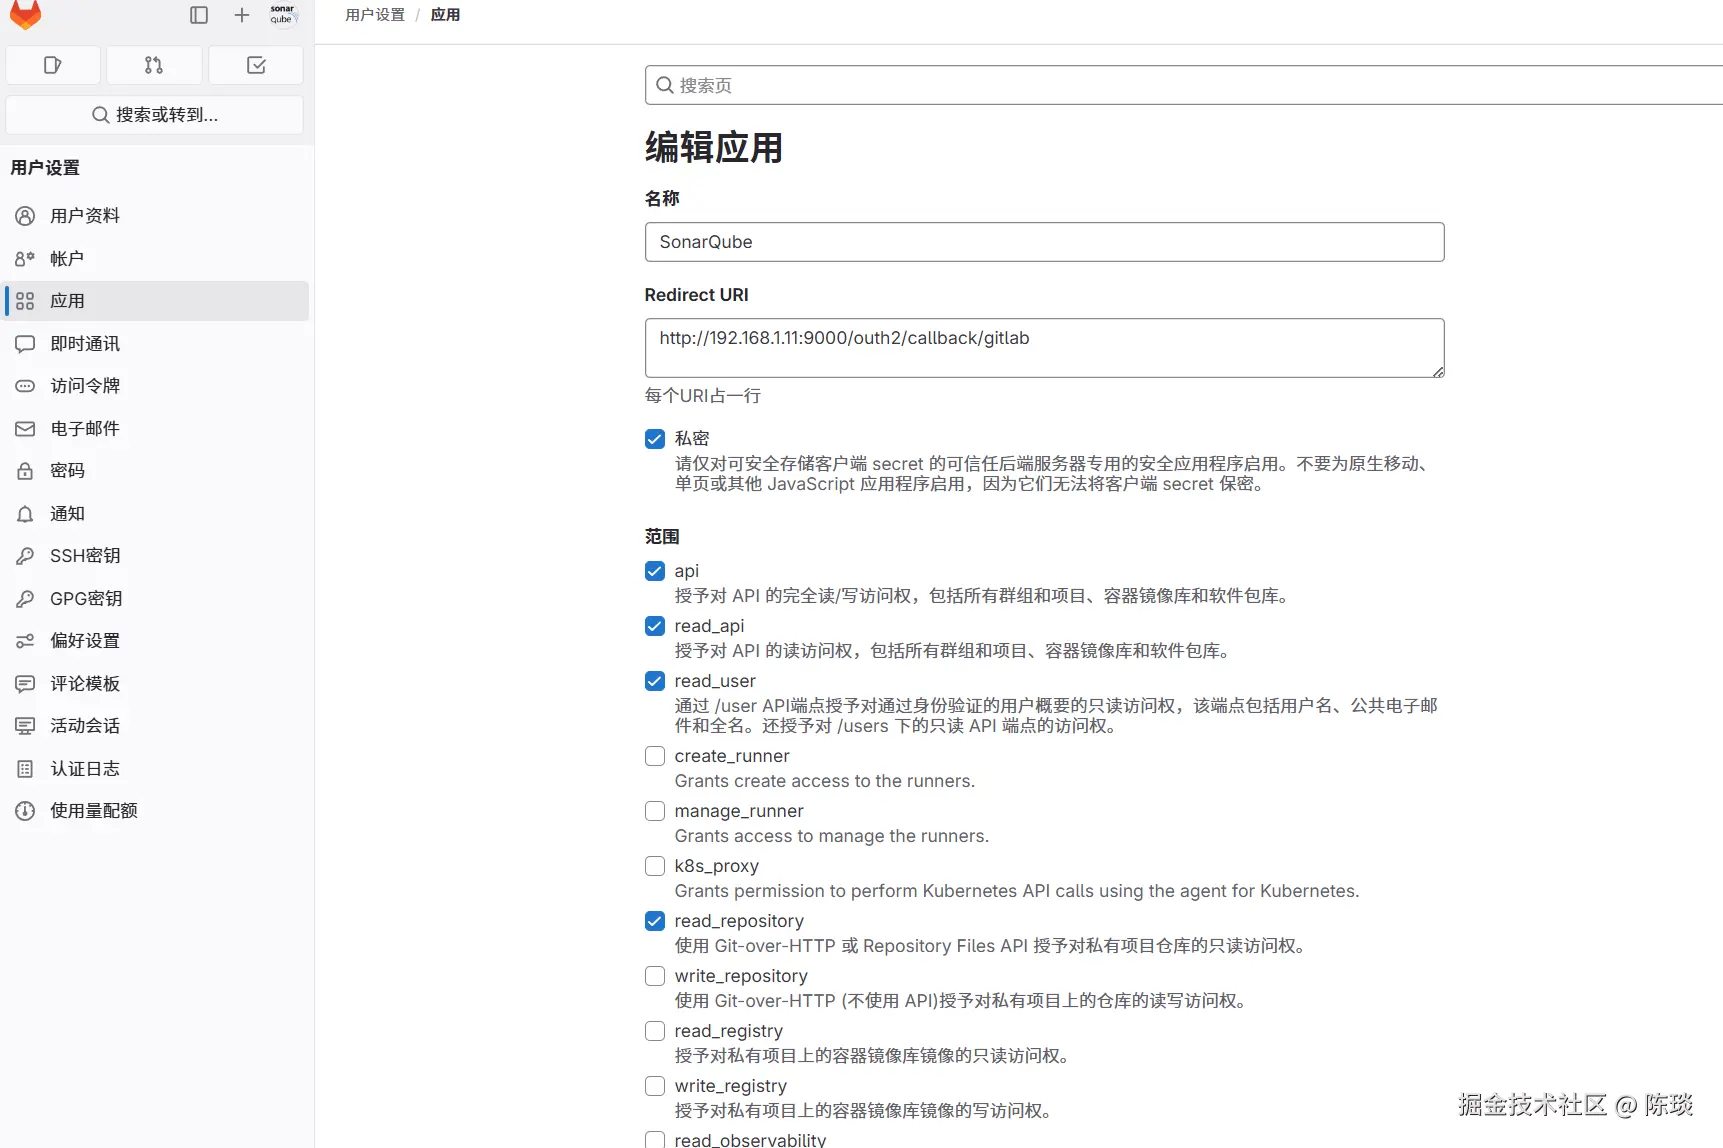Viewport: 1723px width, 1148px height.
Task: Click the quota icon beside 使用量配额
Action: 25,811
